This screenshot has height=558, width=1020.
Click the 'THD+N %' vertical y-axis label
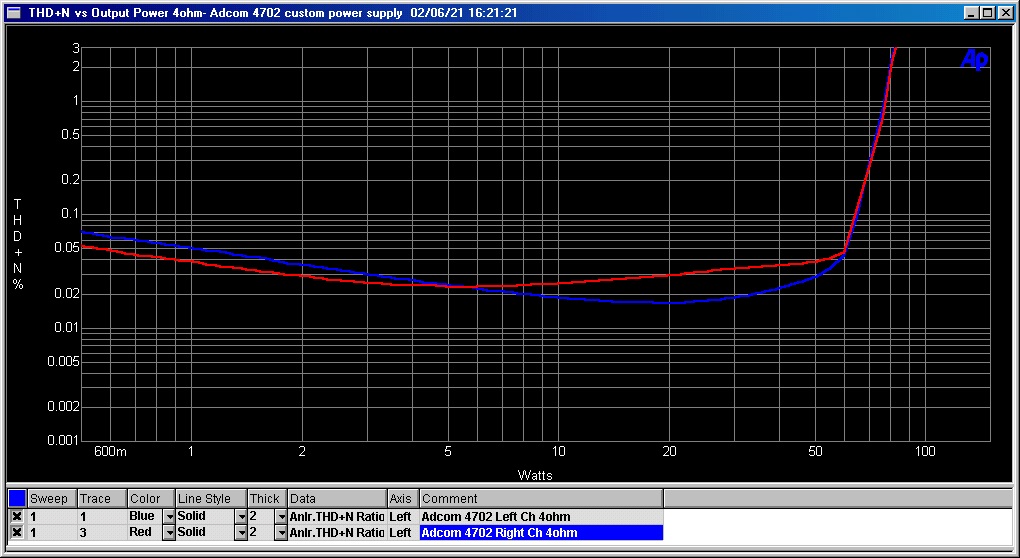click(18, 245)
